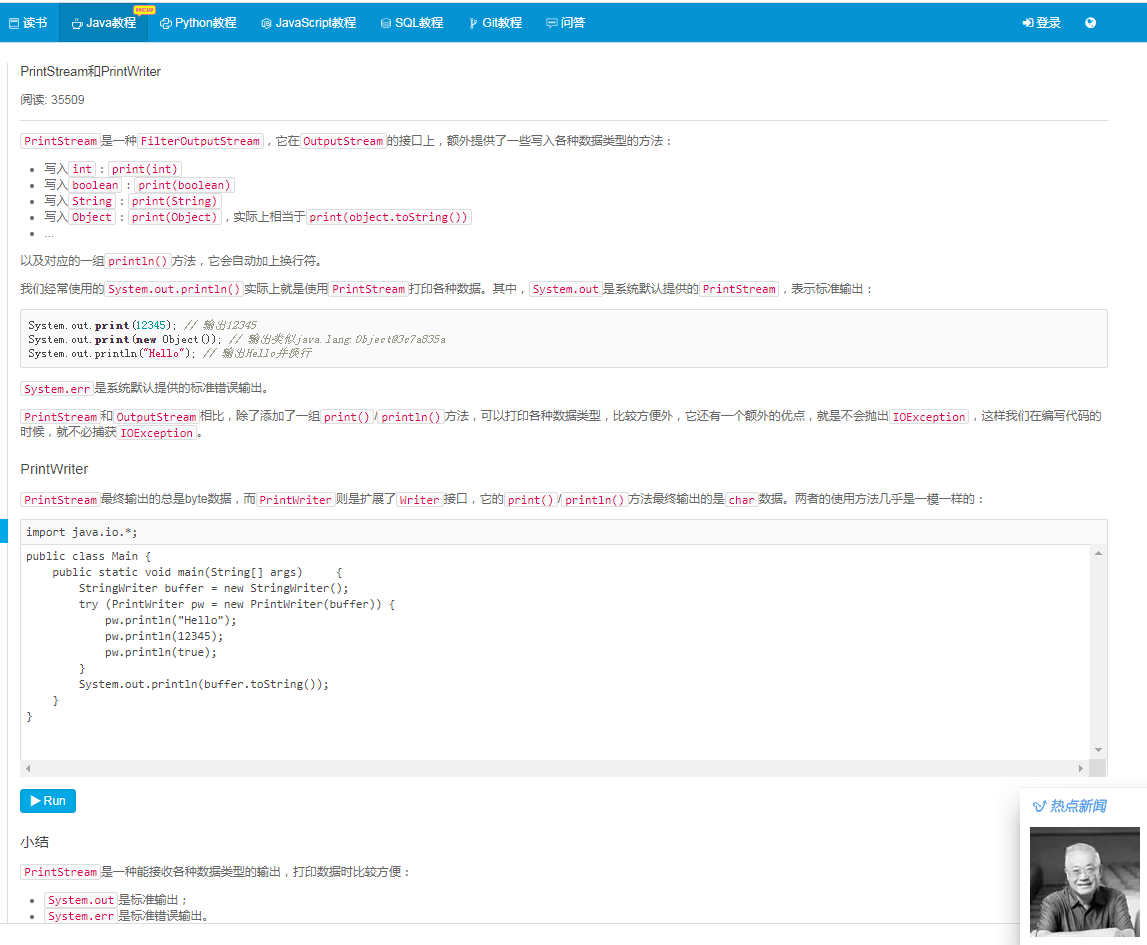Screen dimensions: 1147x945
Task: Click the import java.io.*; line
Action: (82, 532)
